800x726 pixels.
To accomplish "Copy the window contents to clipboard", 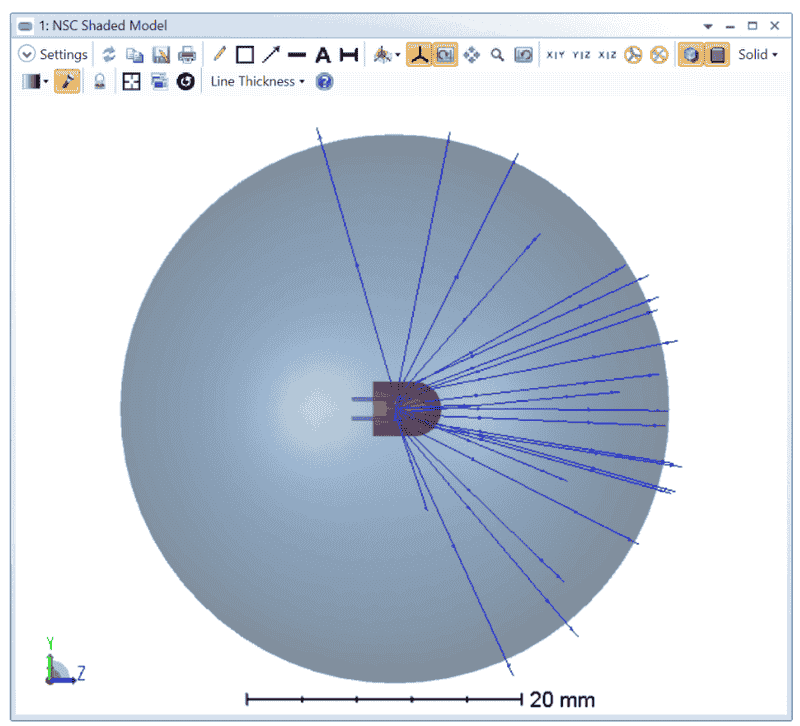I will [135, 55].
